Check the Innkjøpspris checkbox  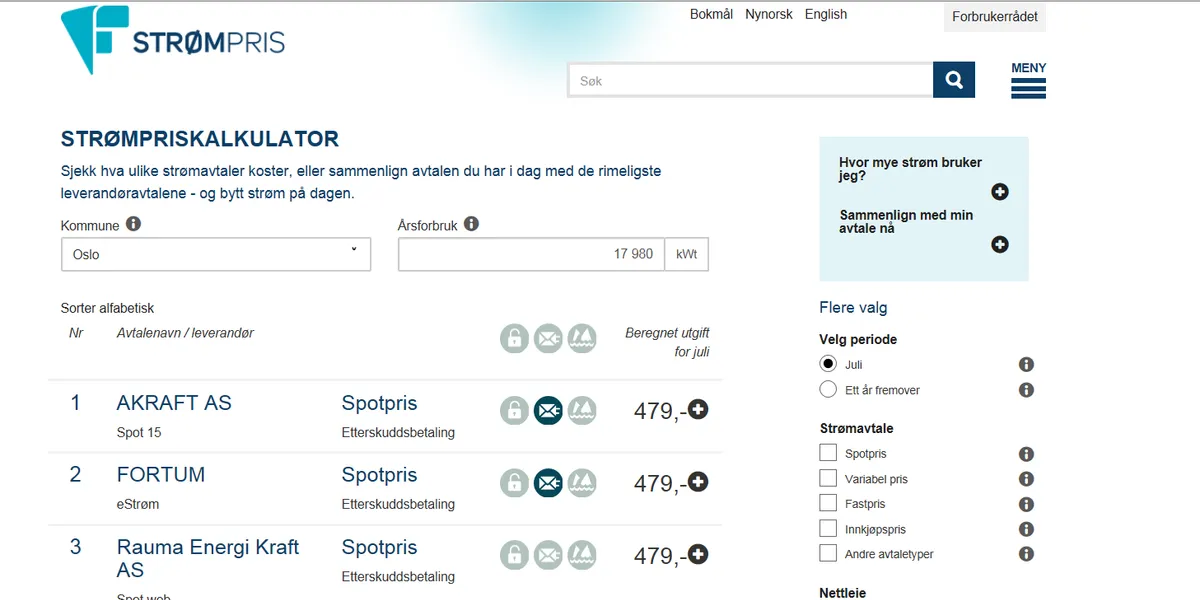pos(828,528)
